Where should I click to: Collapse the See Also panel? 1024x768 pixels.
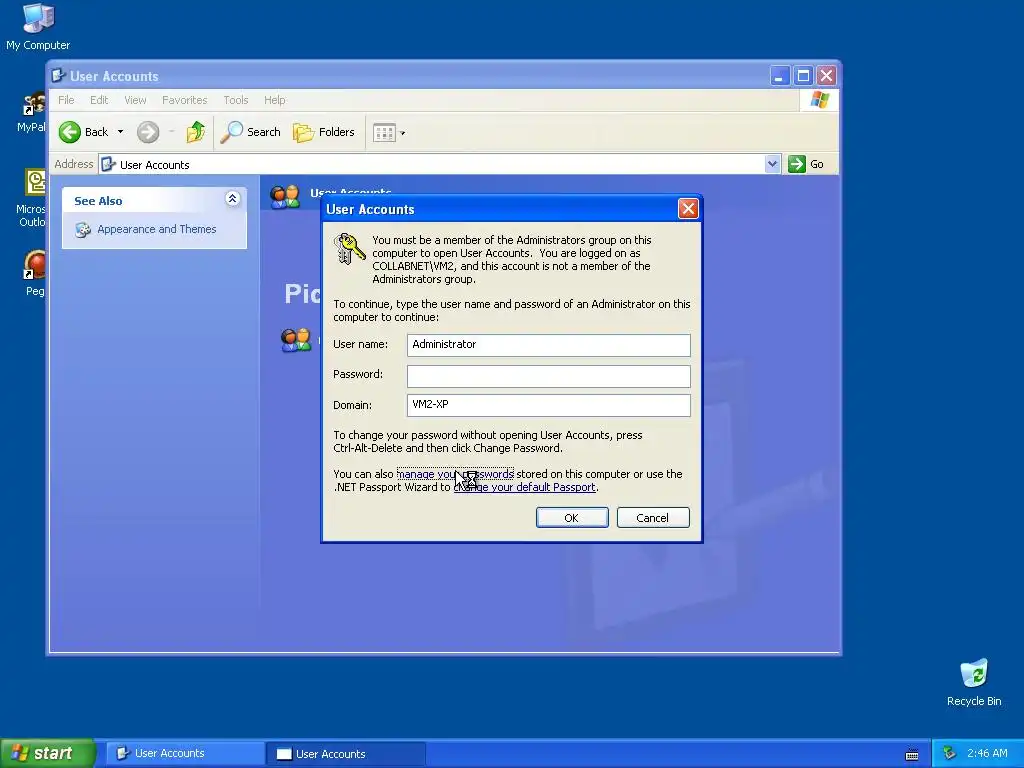(x=232, y=199)
